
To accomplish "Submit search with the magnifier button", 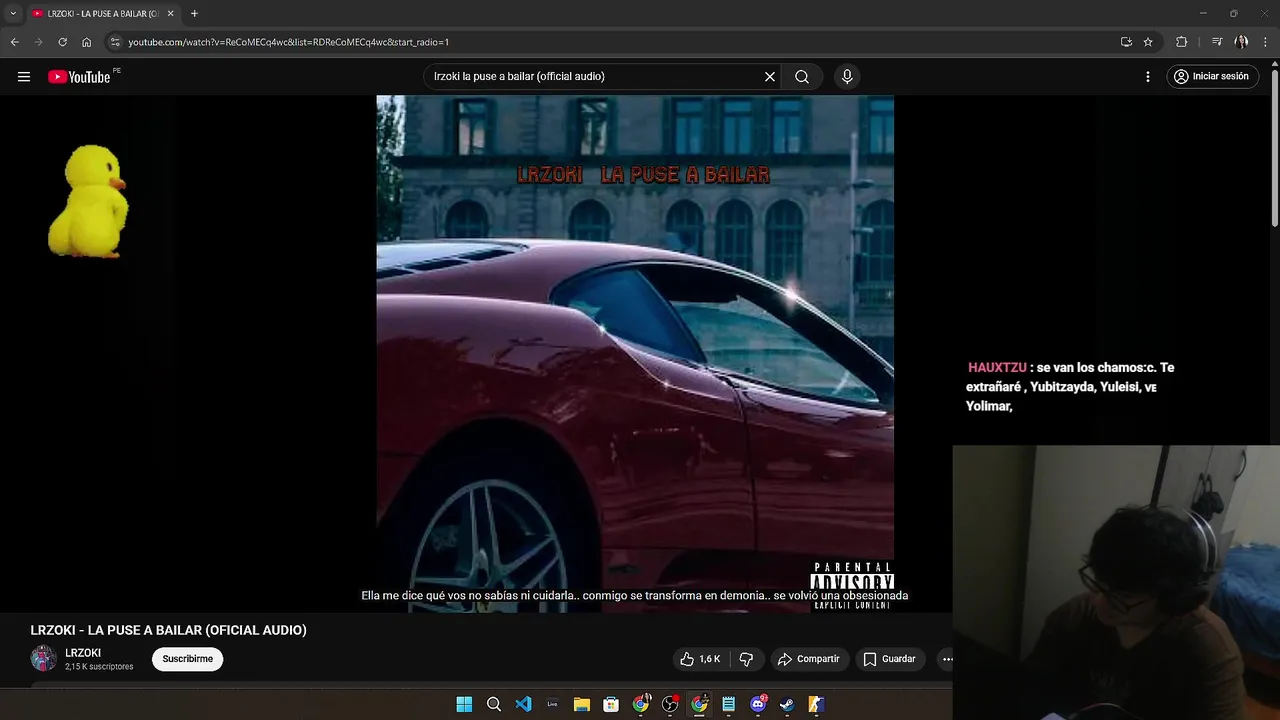I will point(802,76).
